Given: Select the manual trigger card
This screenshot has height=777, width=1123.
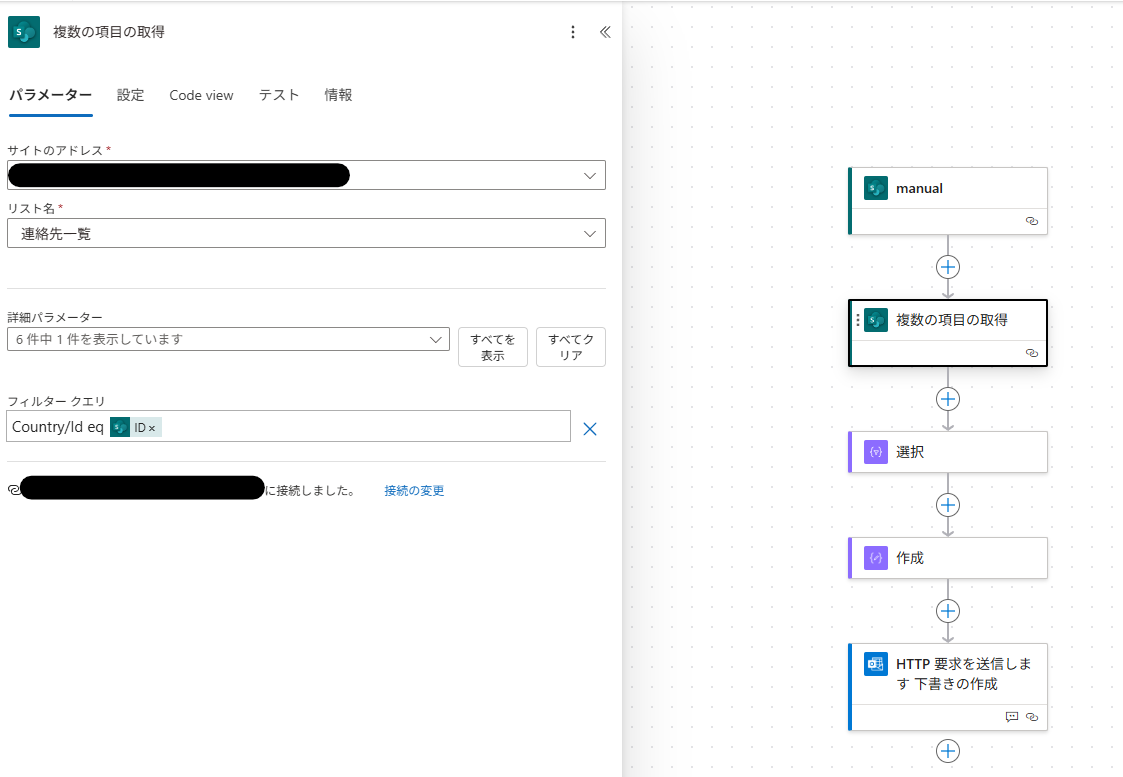Looking at the screenshot, I should (948, 201).
